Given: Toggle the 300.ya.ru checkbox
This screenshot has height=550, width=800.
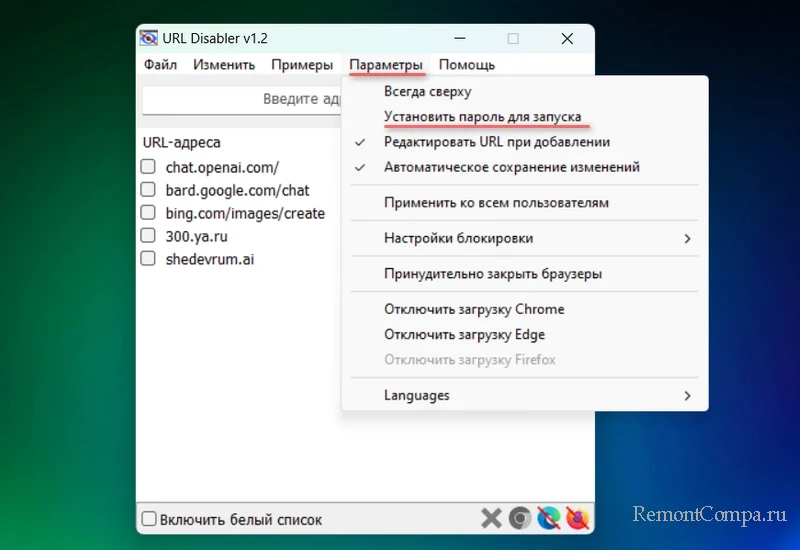Looking at the screenshot, I should pyautogui.click(x=148, y=236).
